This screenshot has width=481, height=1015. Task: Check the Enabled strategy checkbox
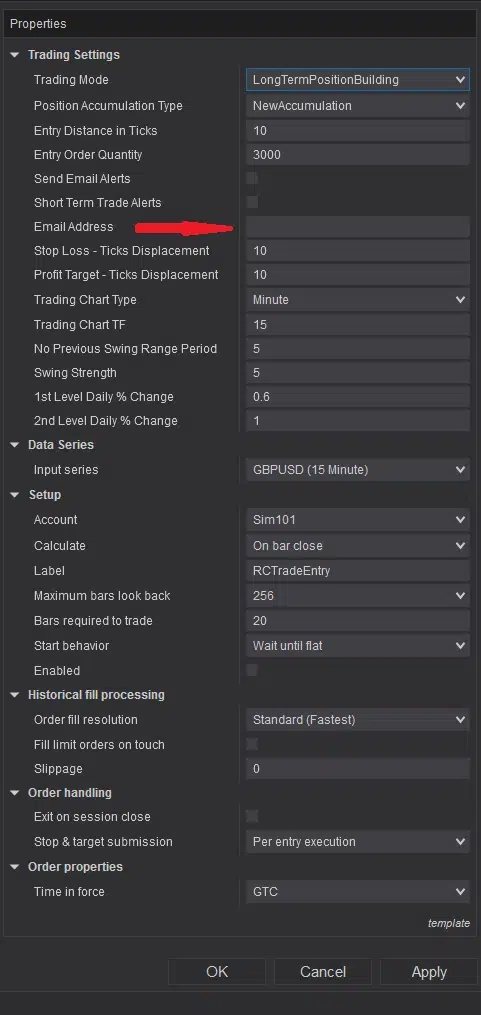[252, 670]
